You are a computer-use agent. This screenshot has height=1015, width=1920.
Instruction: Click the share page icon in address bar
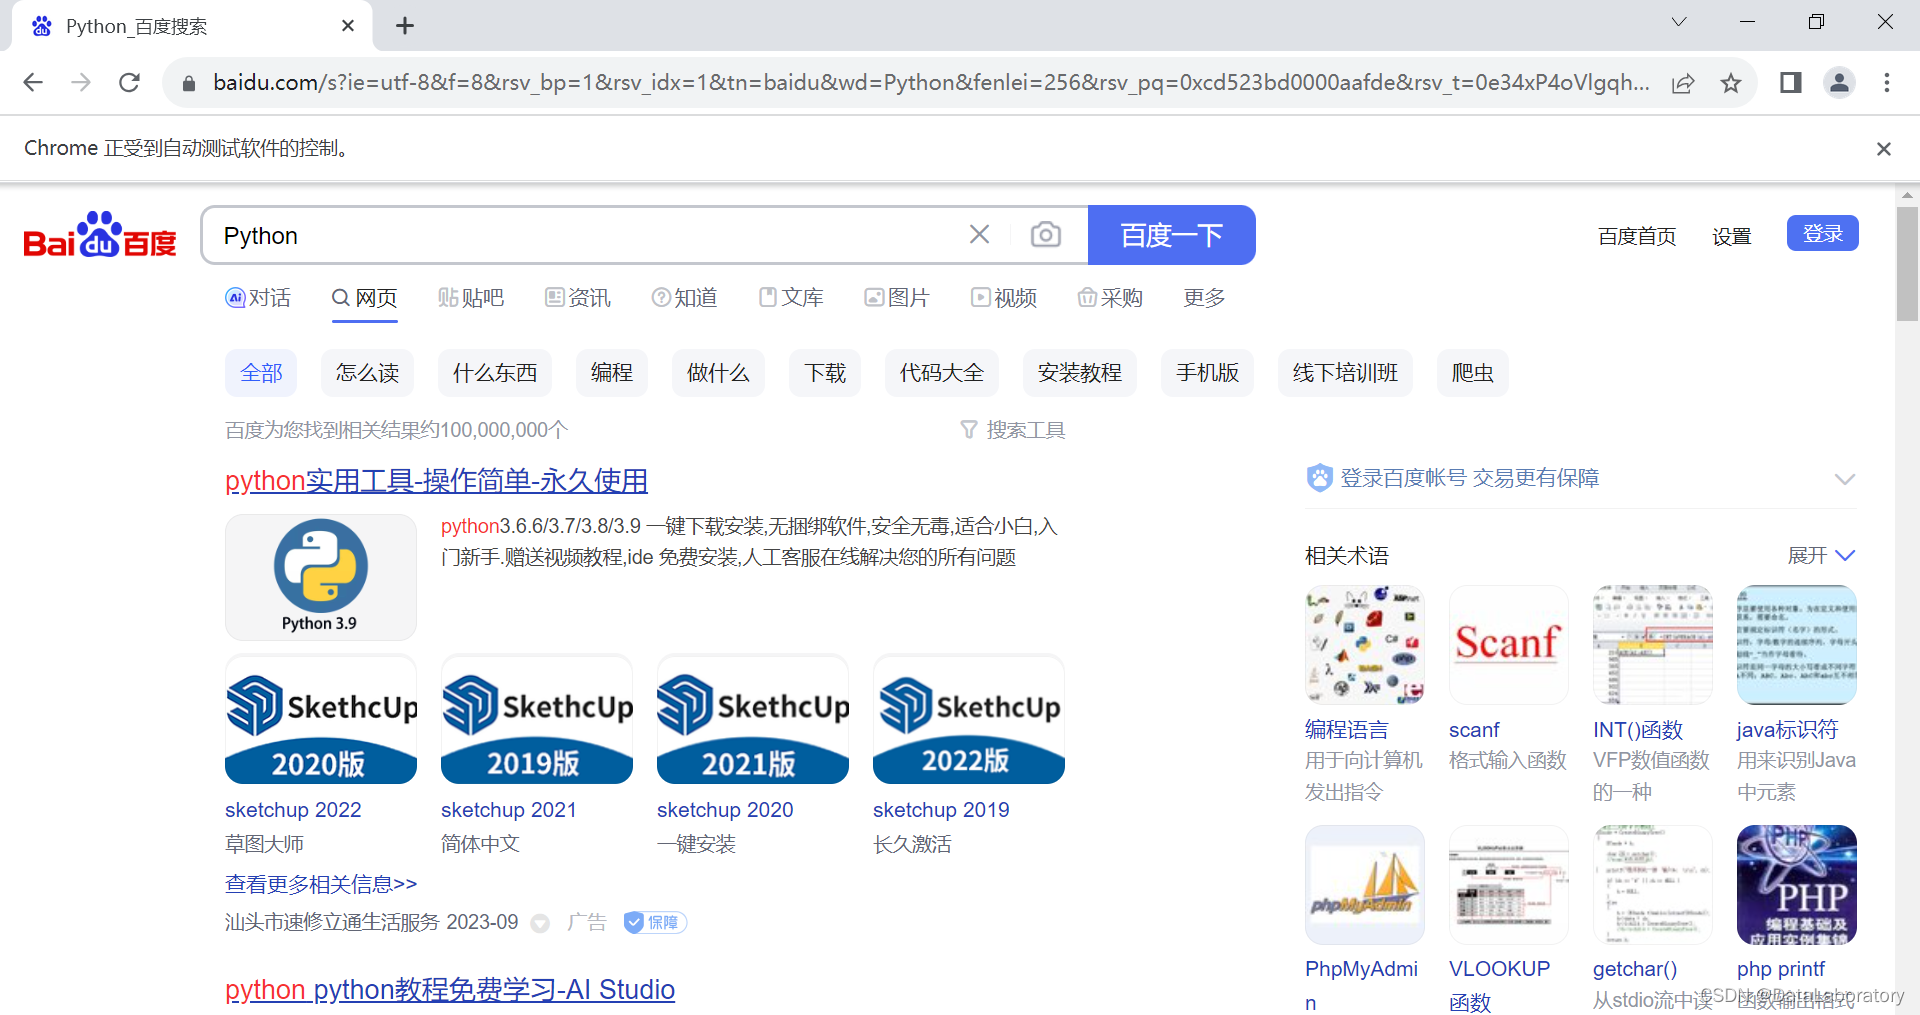(1683, 83)
